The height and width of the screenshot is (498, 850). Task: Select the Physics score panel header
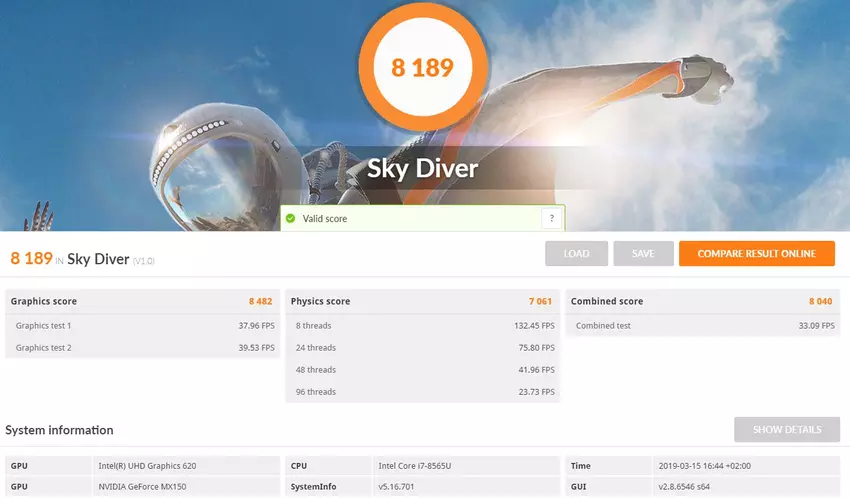[422, 301]
